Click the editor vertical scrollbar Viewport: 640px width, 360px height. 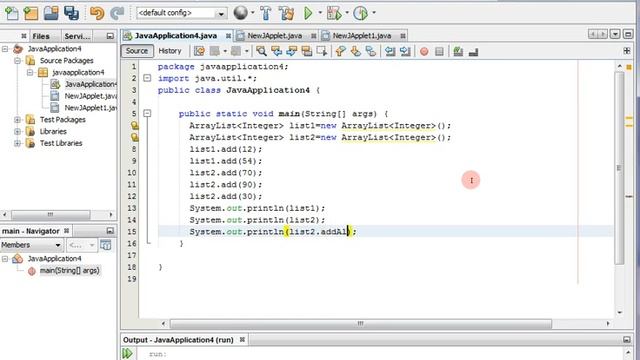click(x=619, y=168)
